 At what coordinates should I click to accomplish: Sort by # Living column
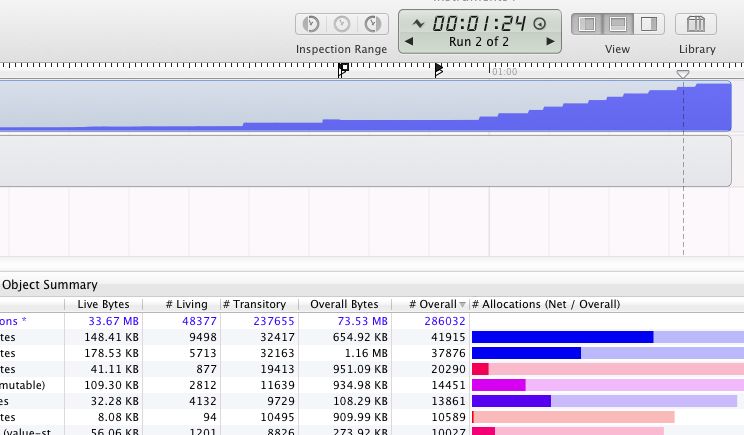182,304
